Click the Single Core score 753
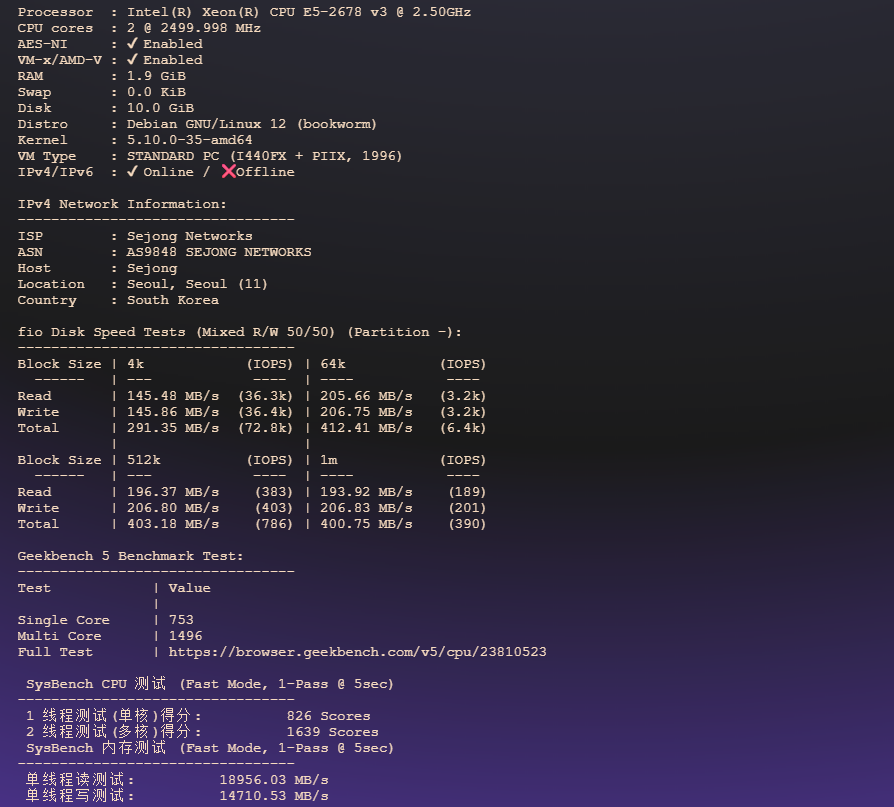 [181, 619]
